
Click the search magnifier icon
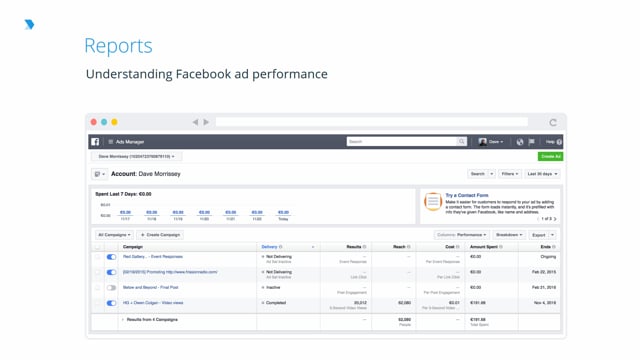(x=461, y=141)
